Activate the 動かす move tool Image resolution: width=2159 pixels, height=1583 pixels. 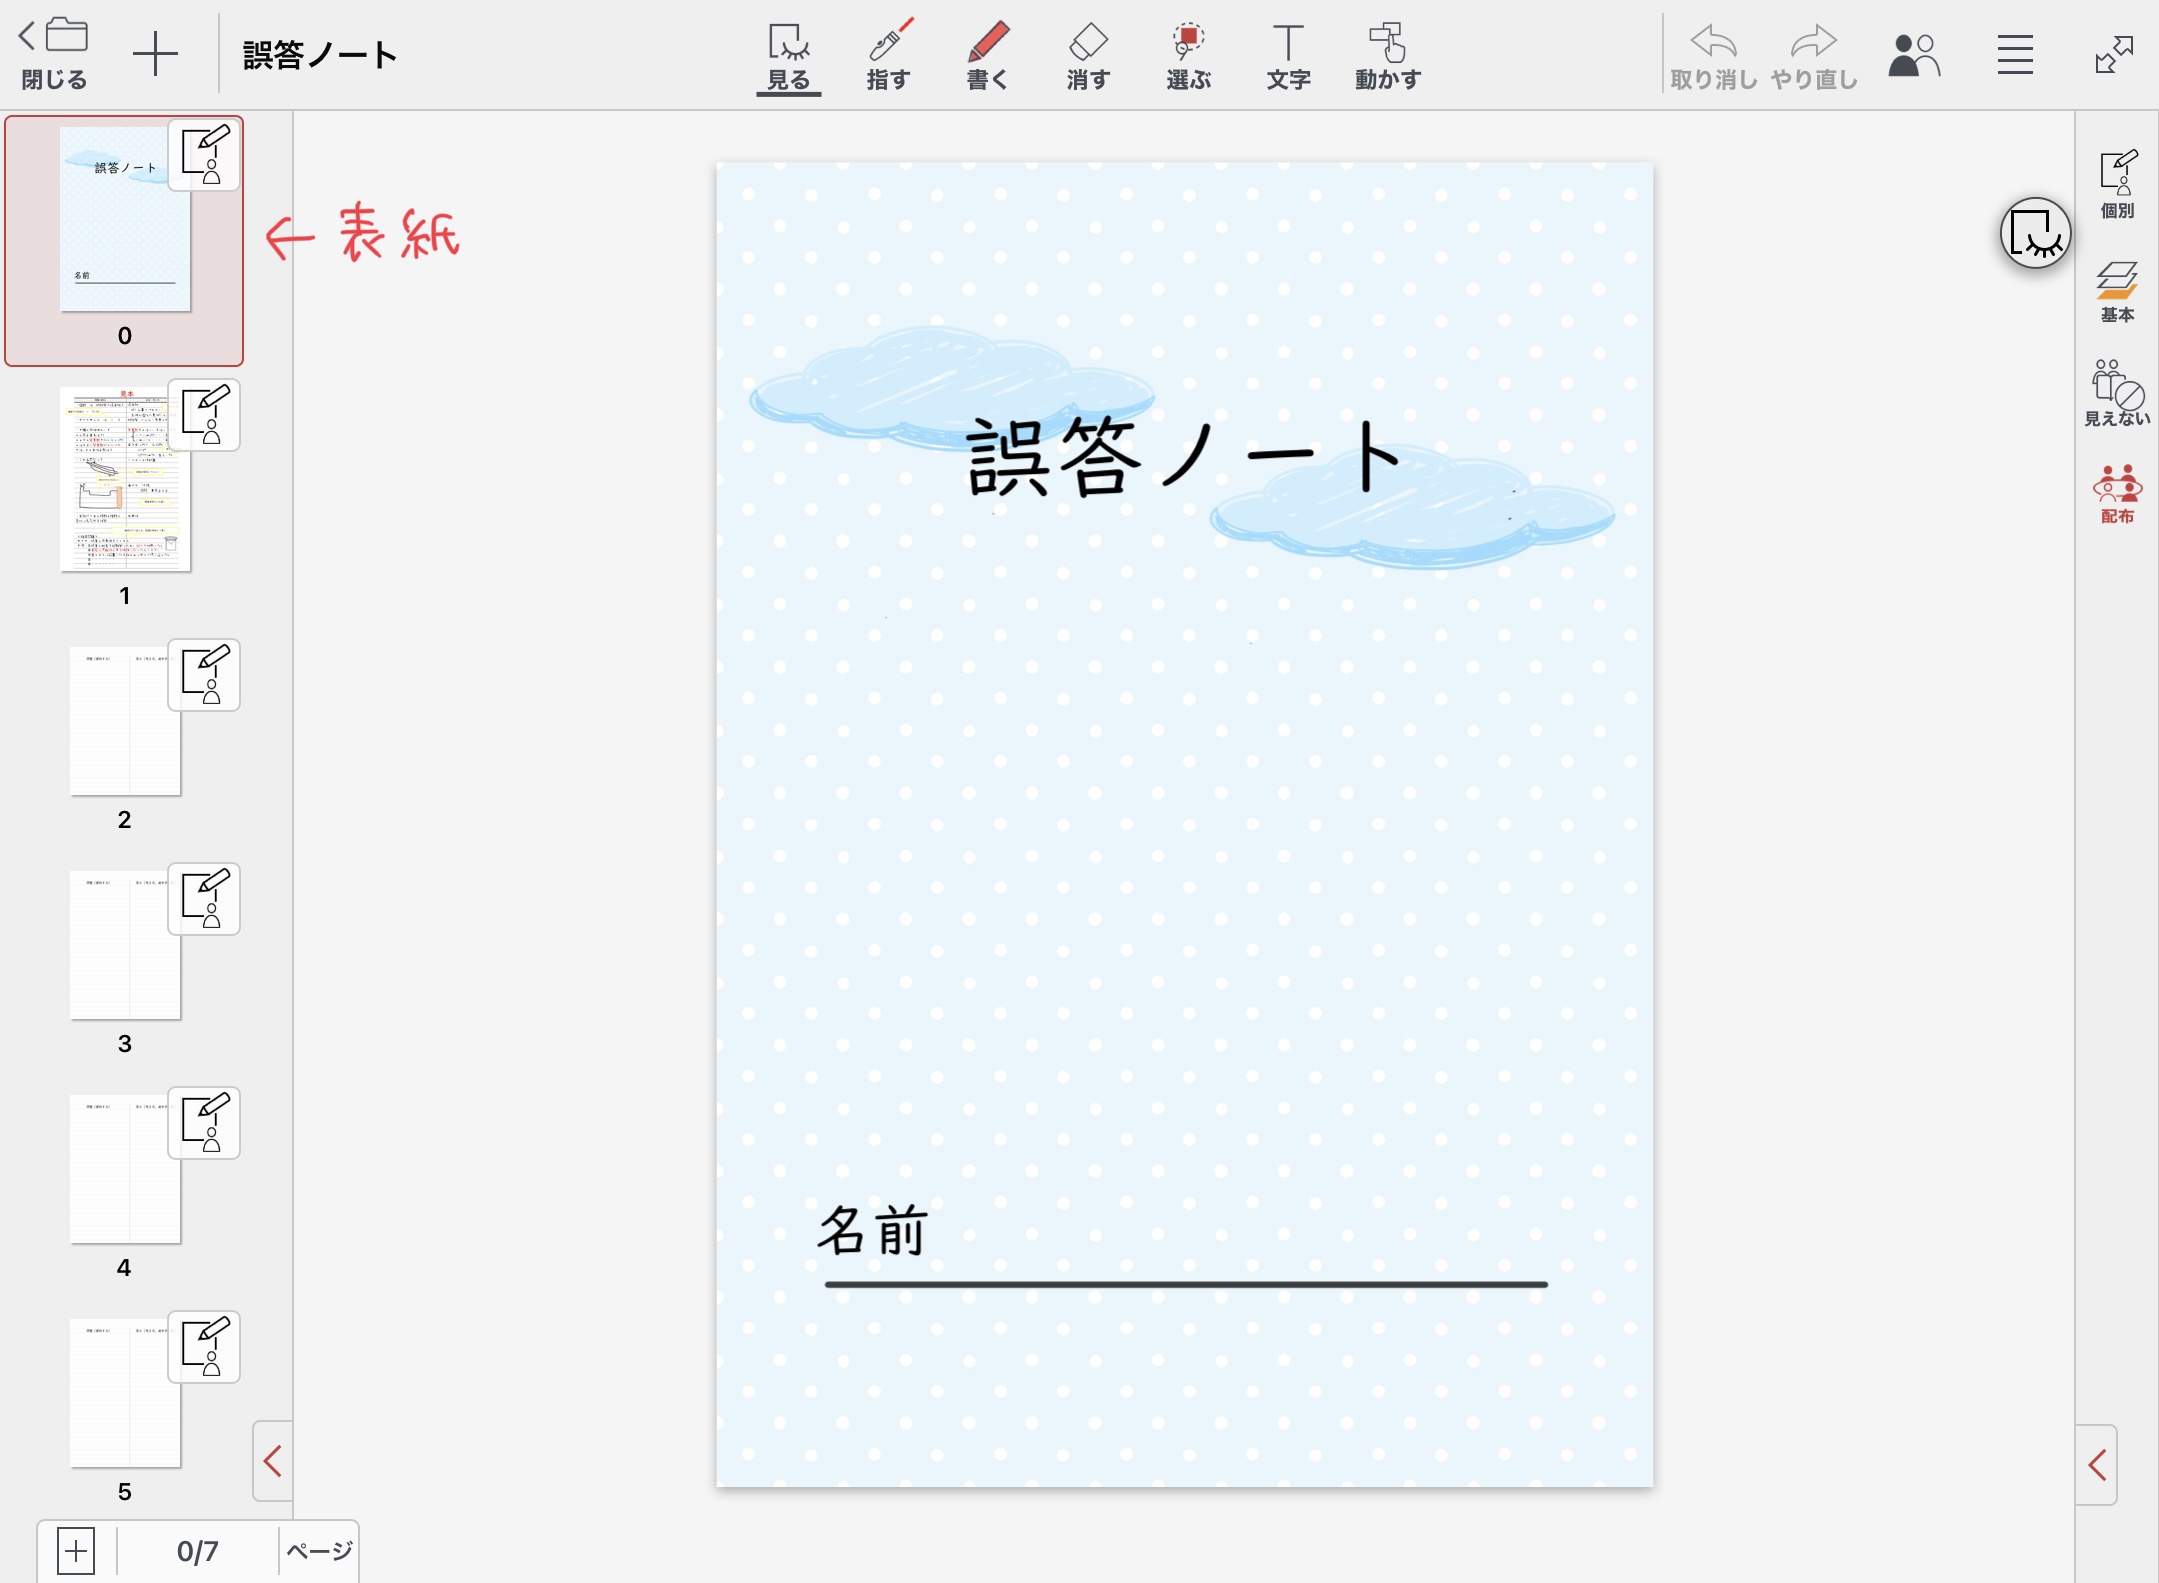point(1388,55)
